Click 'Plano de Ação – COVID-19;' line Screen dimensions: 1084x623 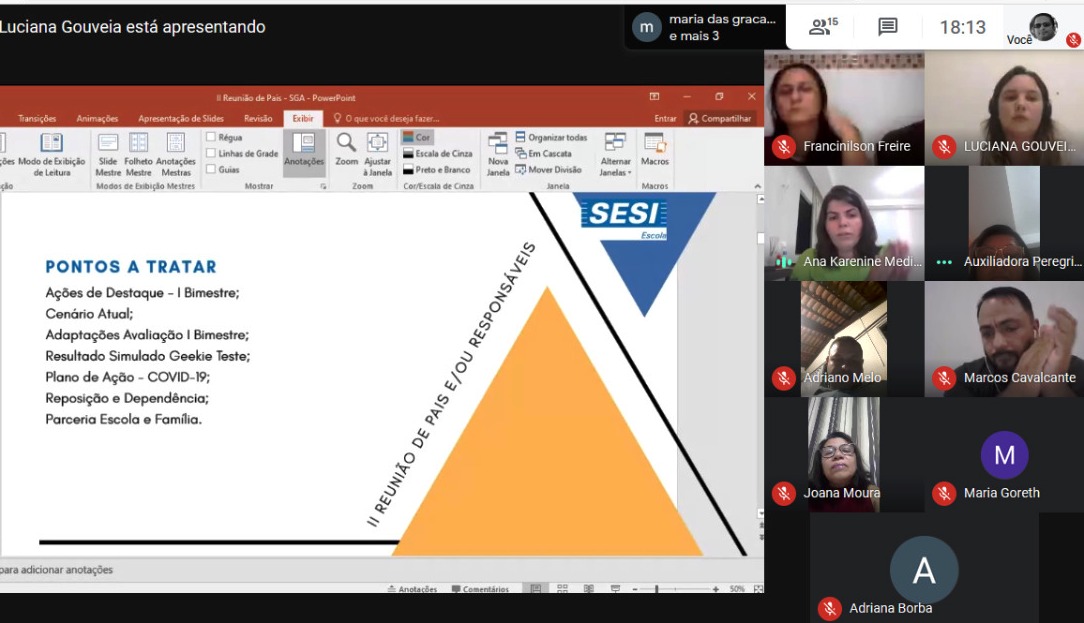pyautogui.click(x=127, y=377)
